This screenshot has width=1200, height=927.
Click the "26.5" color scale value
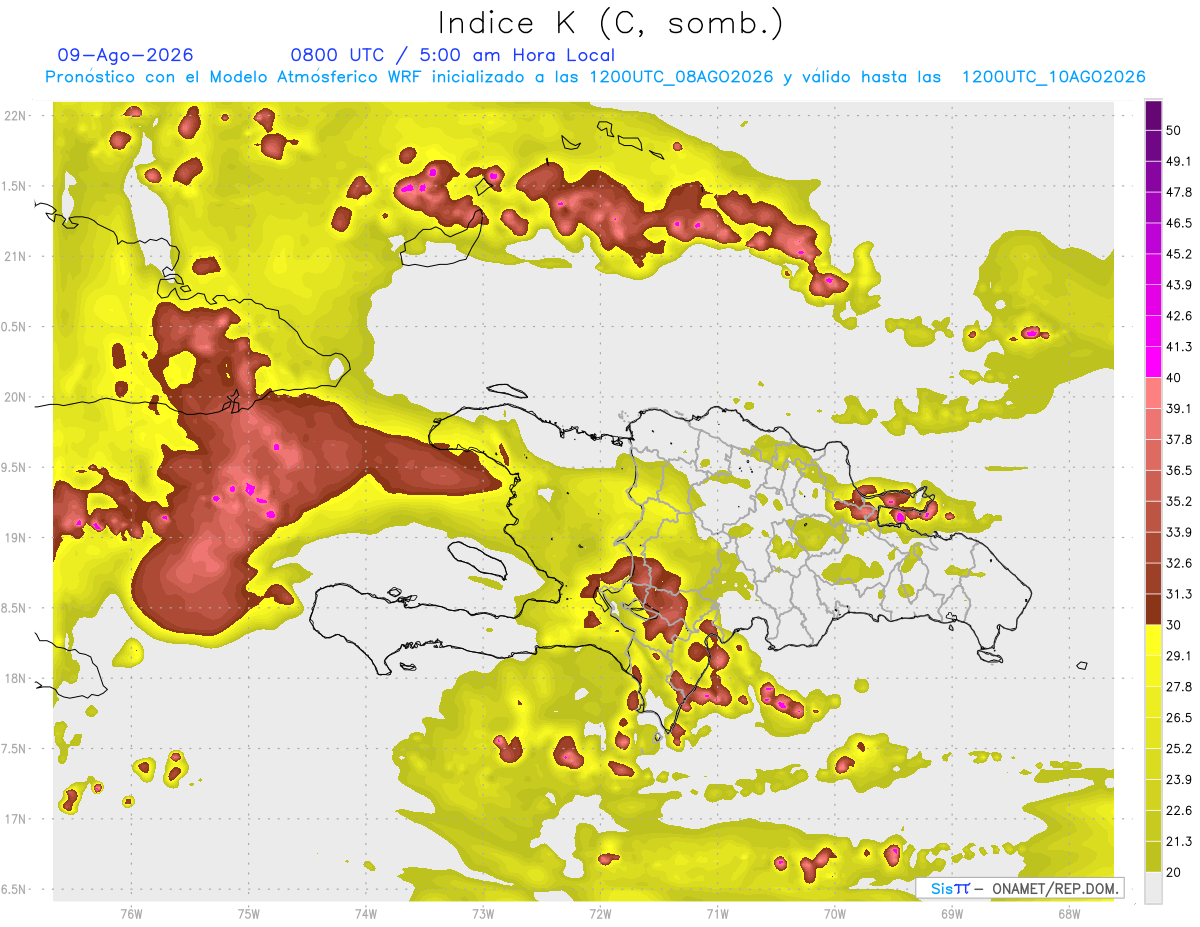[x=1178, y=718]
